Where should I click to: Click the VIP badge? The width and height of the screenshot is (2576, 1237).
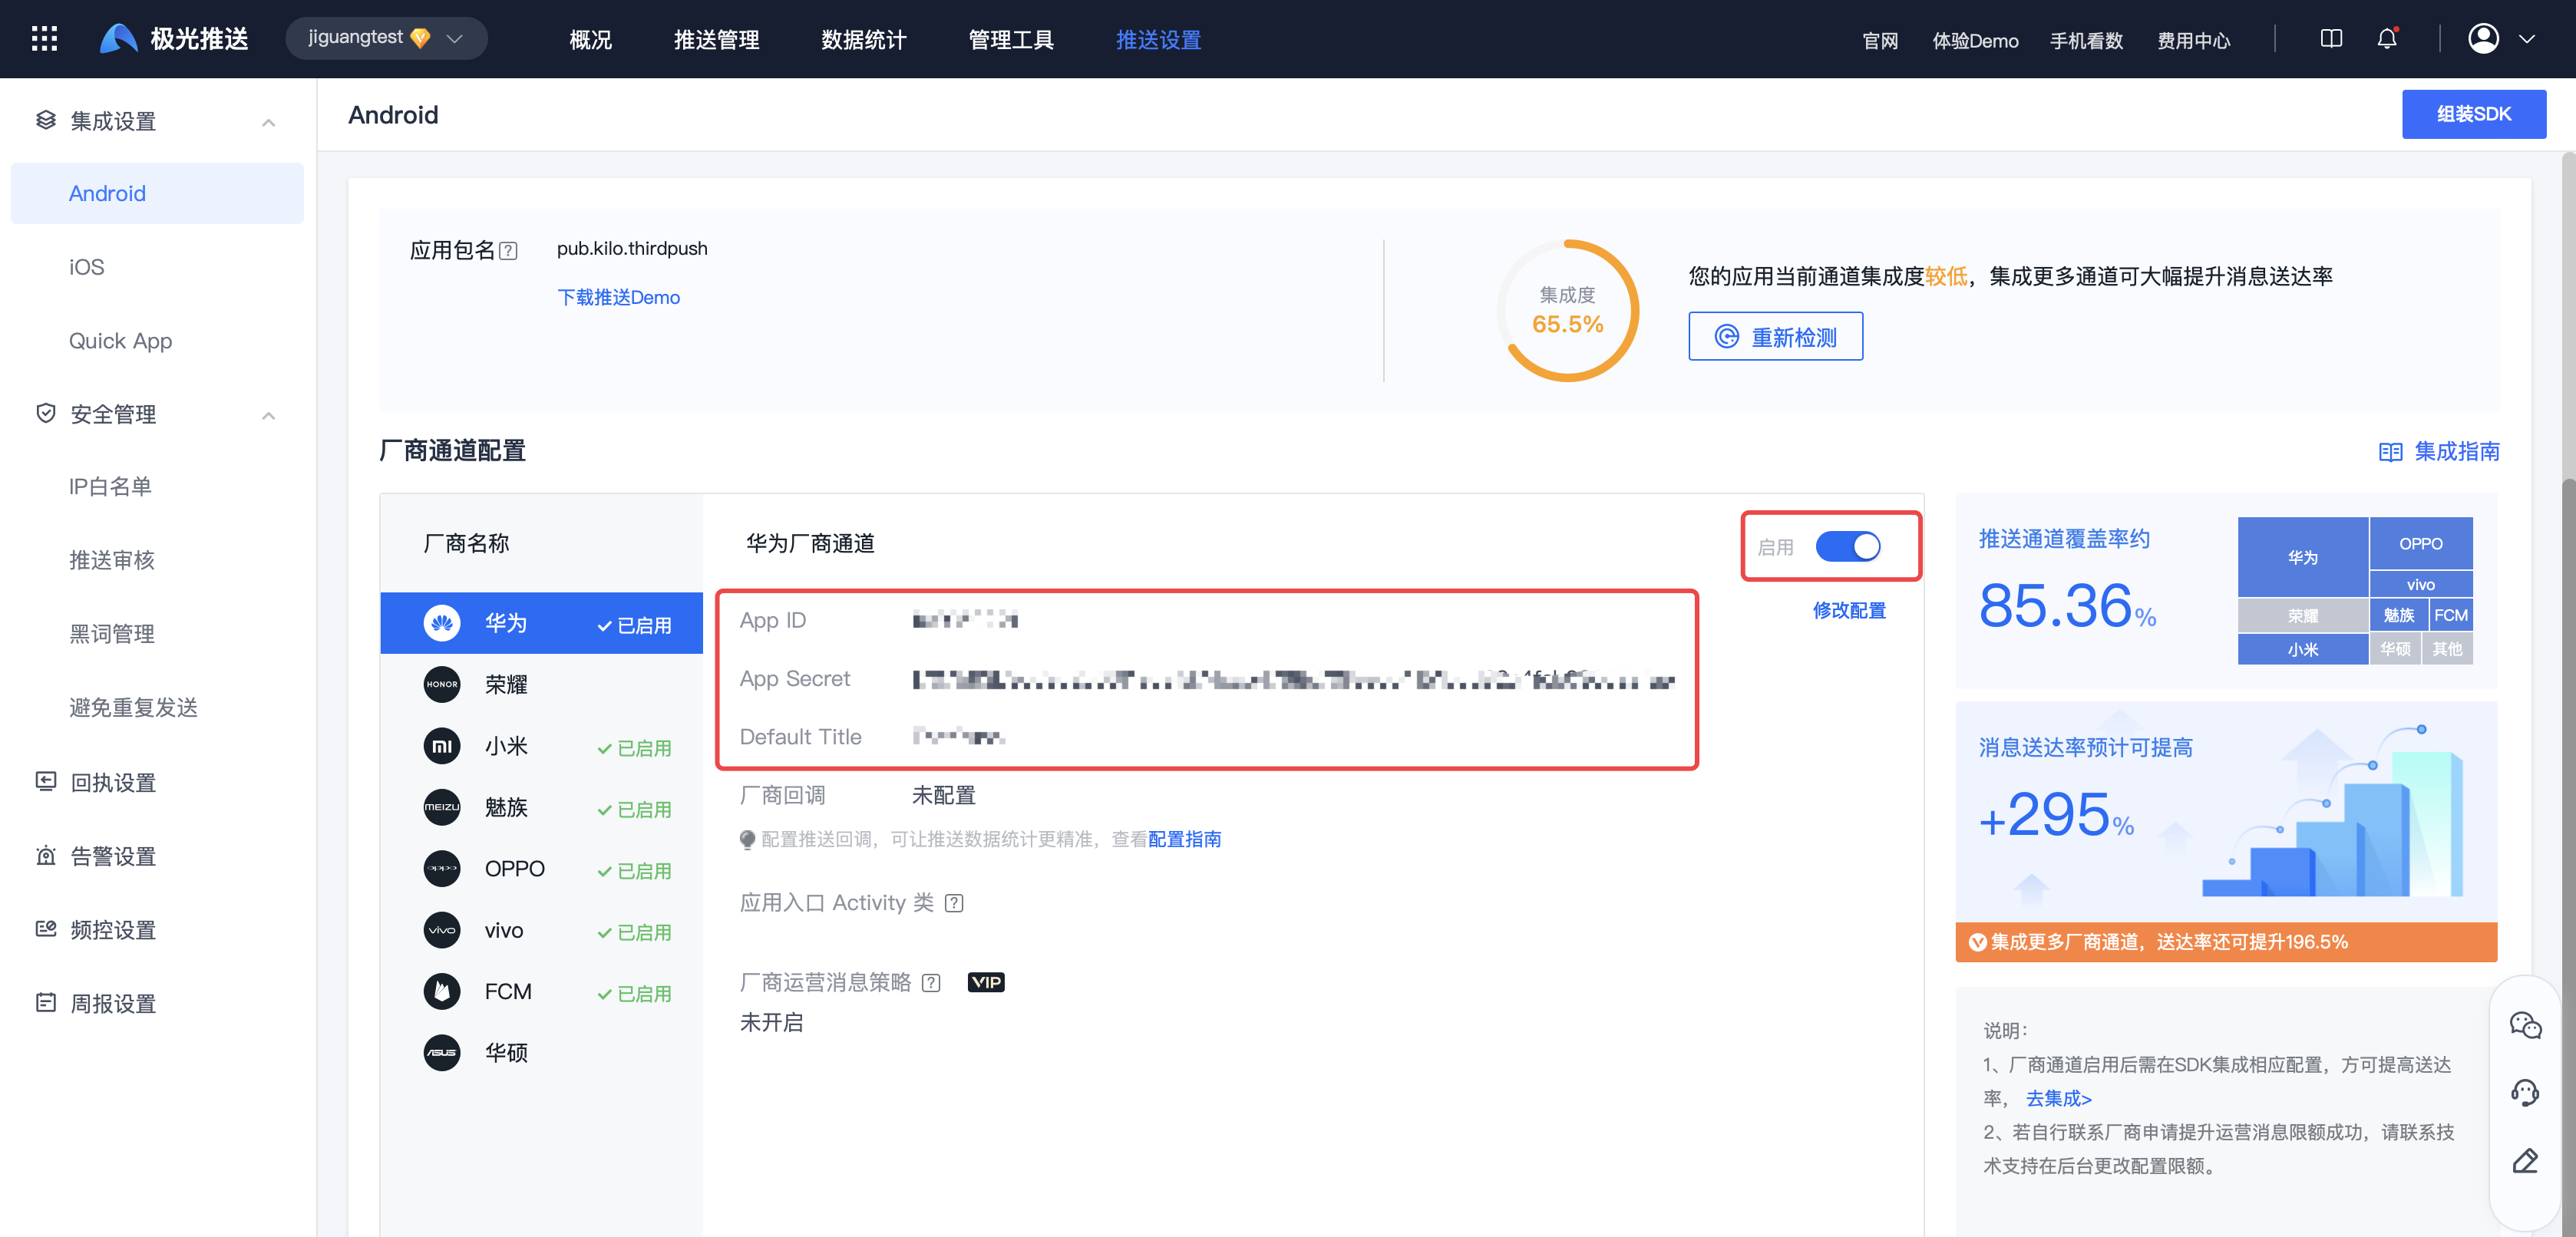pos(986,982)
